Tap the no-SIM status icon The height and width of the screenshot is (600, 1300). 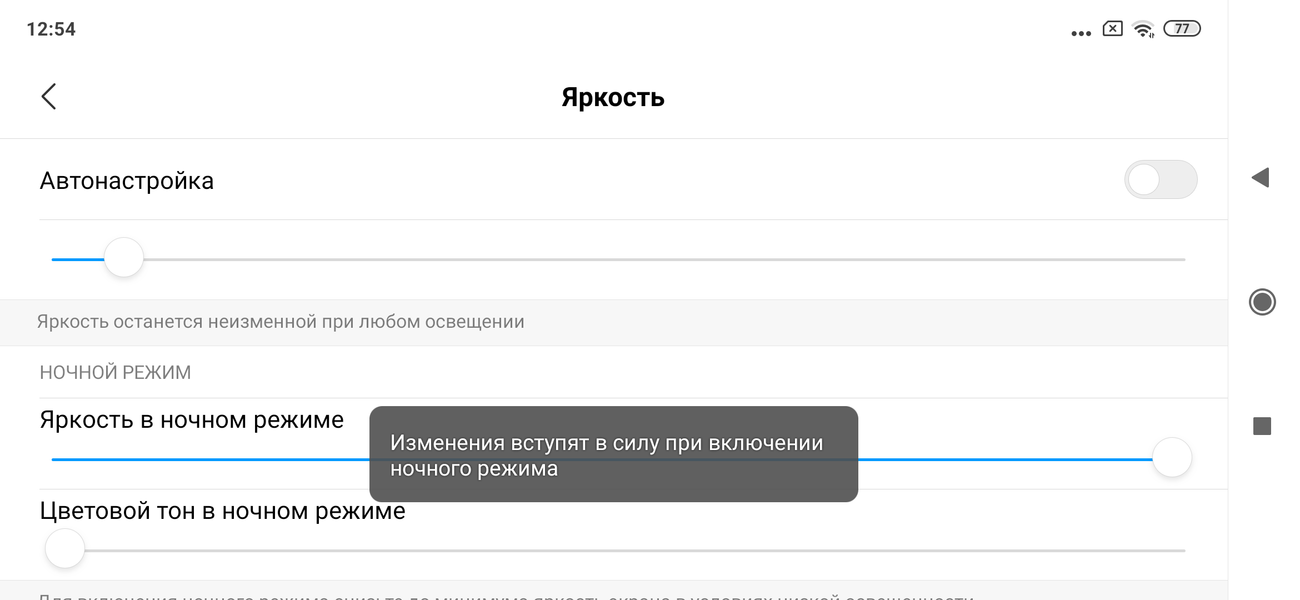coord(1112,29)
